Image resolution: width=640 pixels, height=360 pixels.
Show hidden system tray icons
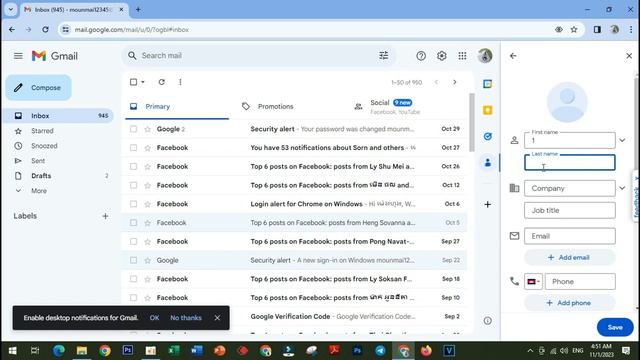(x=530, y=351)
